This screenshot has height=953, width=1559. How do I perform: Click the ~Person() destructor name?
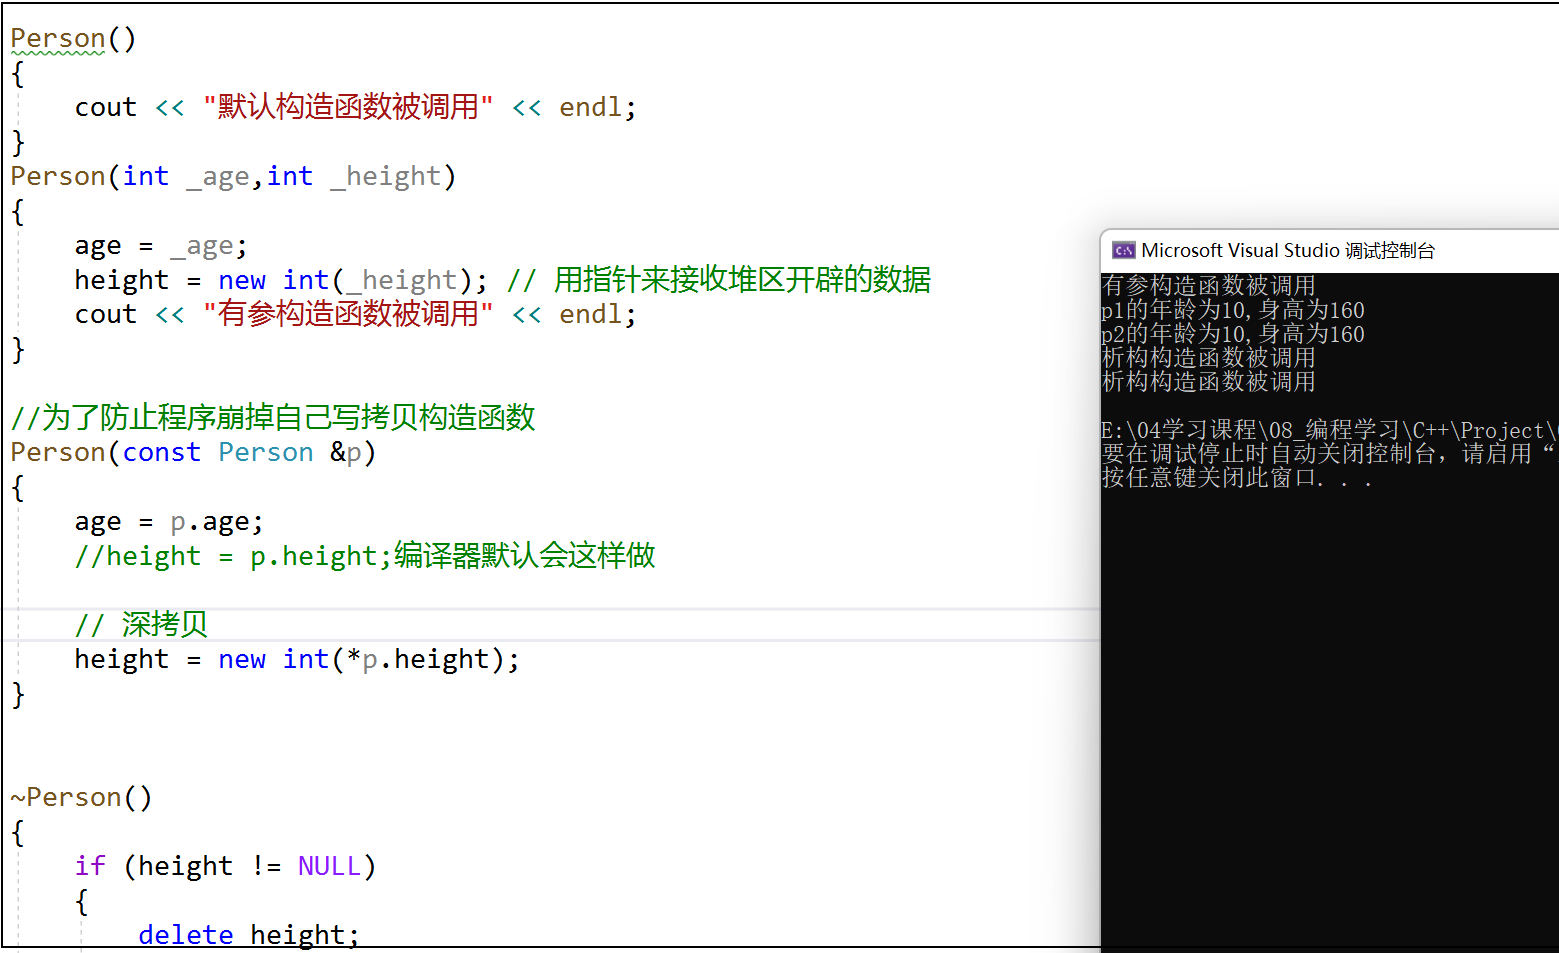[x=80, y=798]
